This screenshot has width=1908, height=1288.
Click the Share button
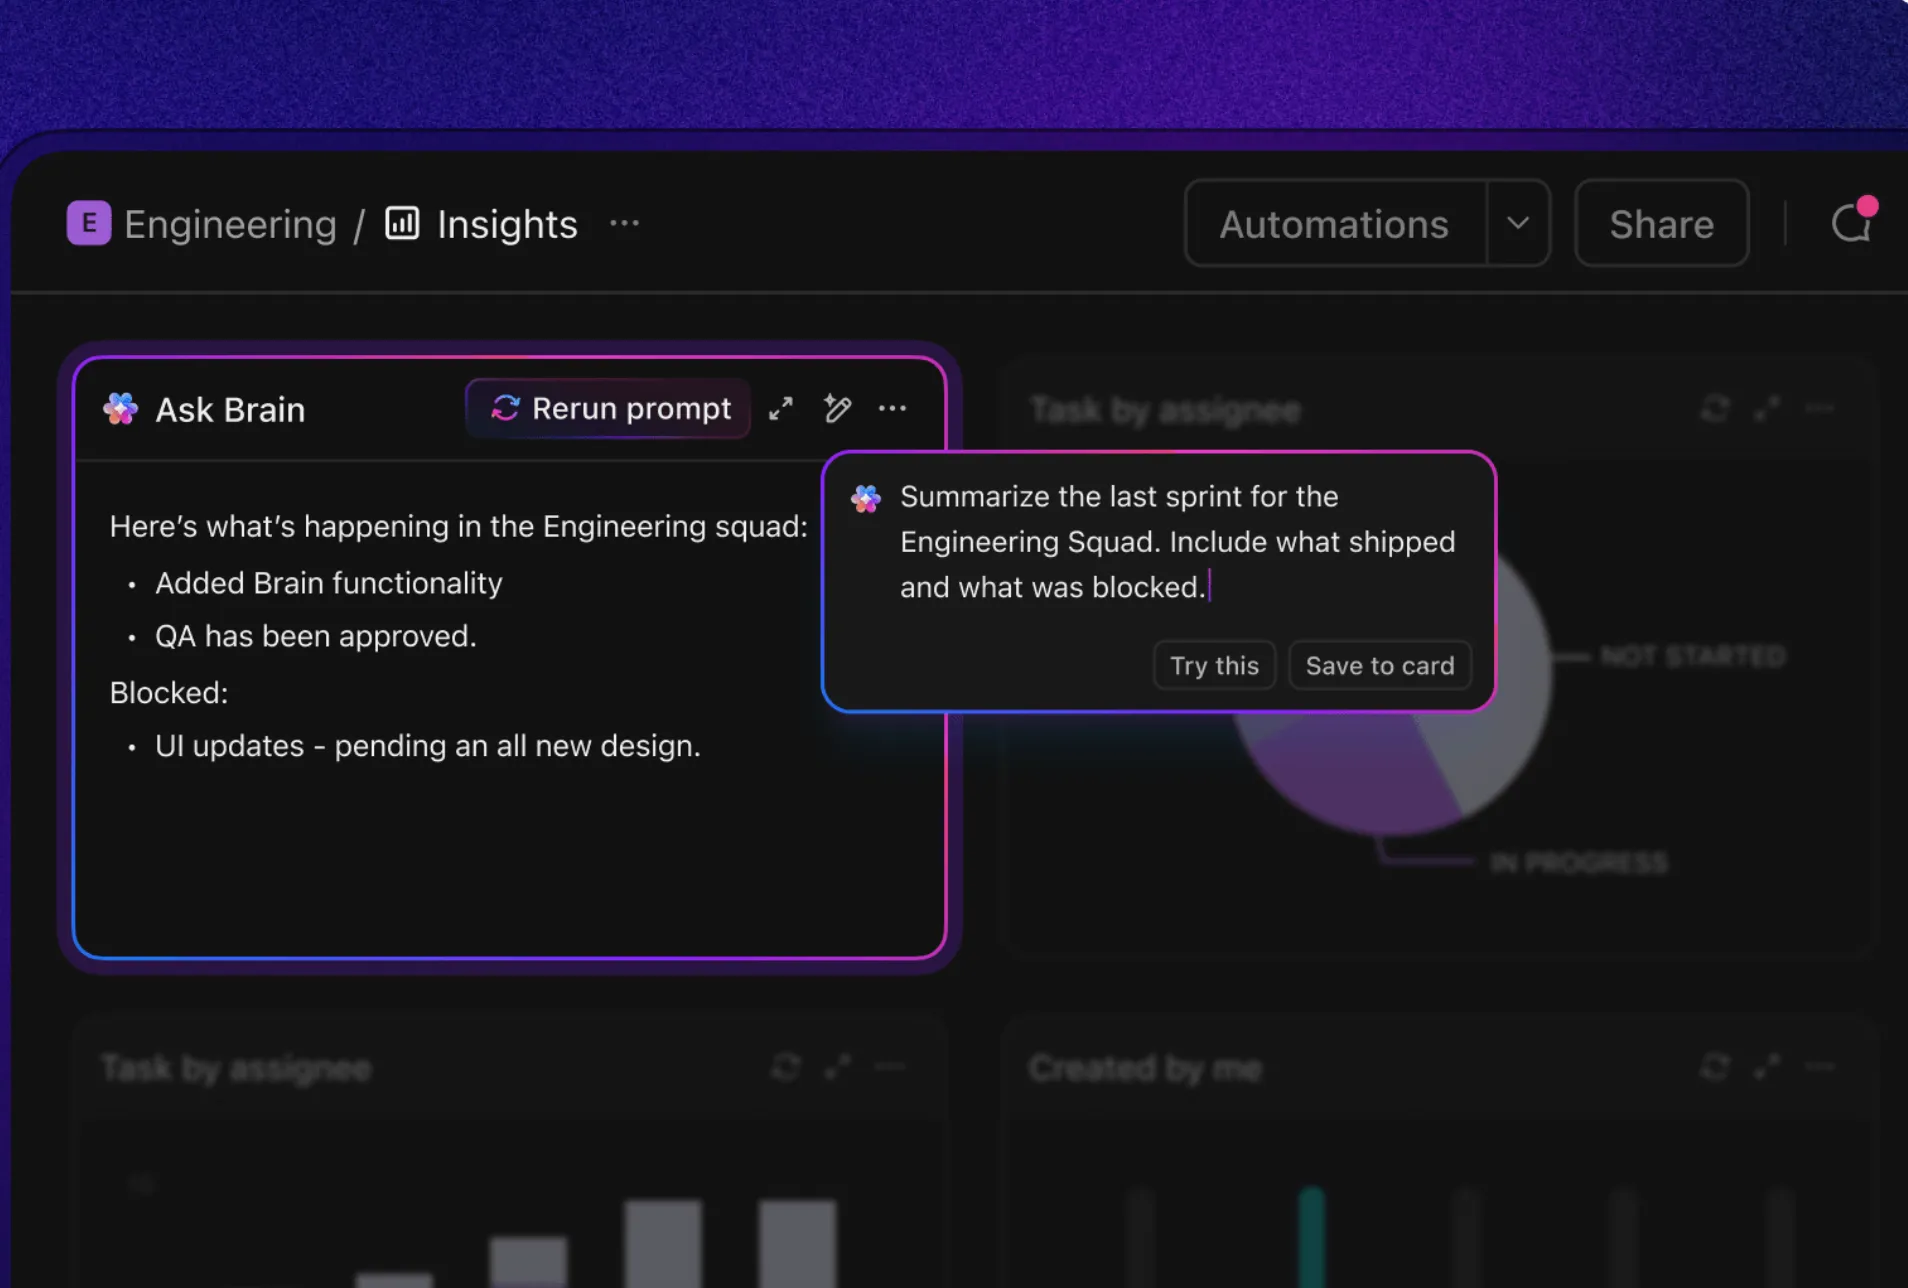point(1661,224)
